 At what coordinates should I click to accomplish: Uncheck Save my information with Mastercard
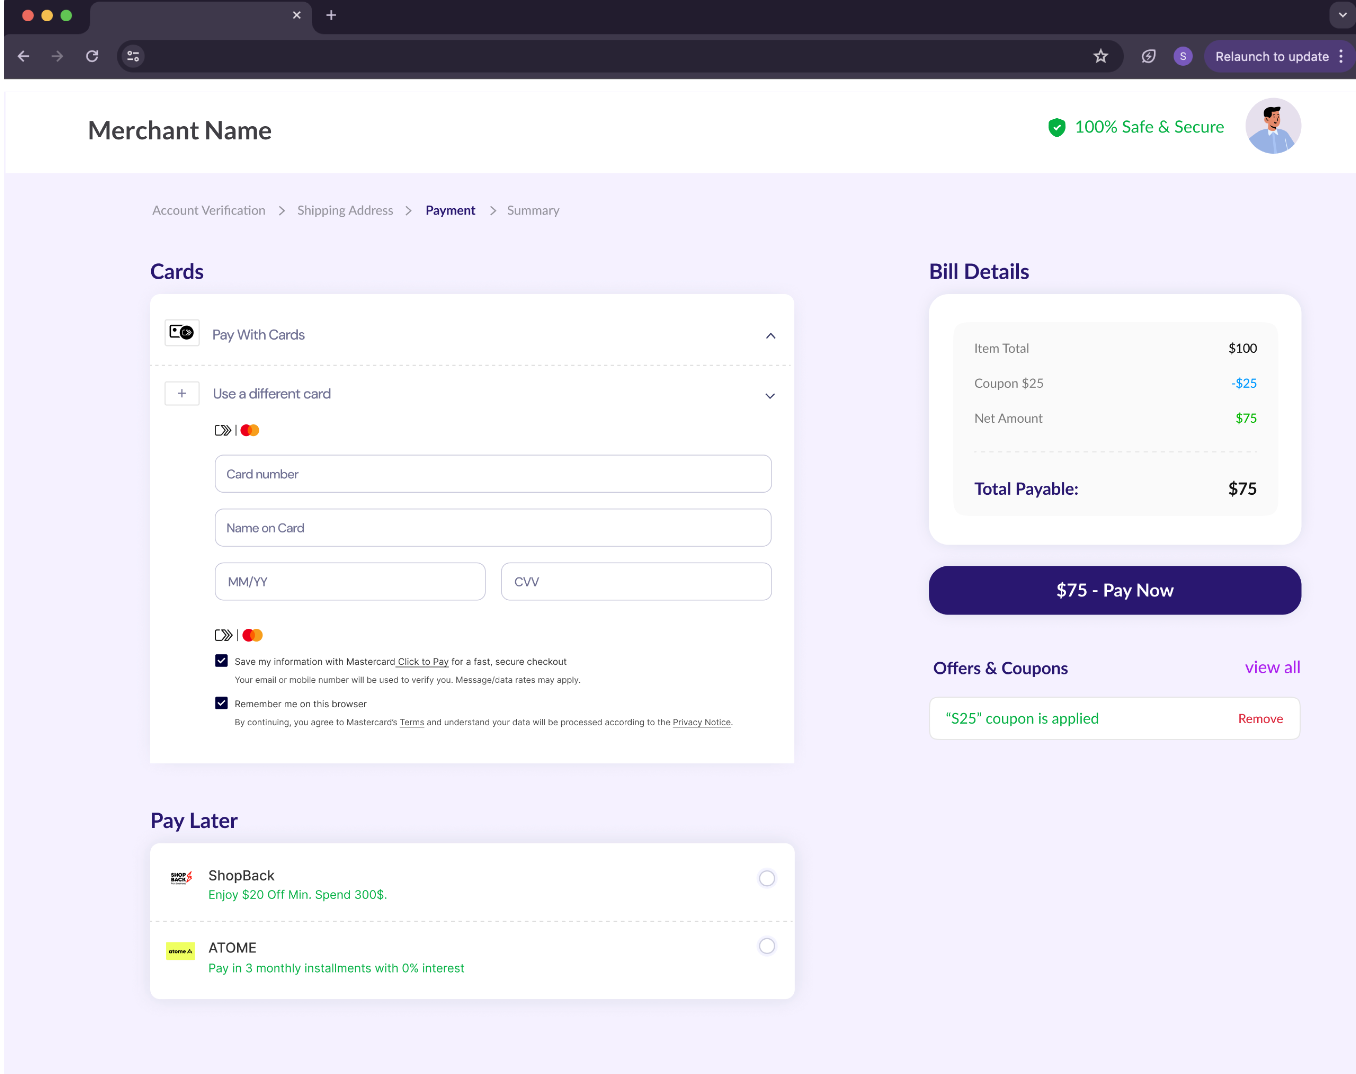(221, 660)
